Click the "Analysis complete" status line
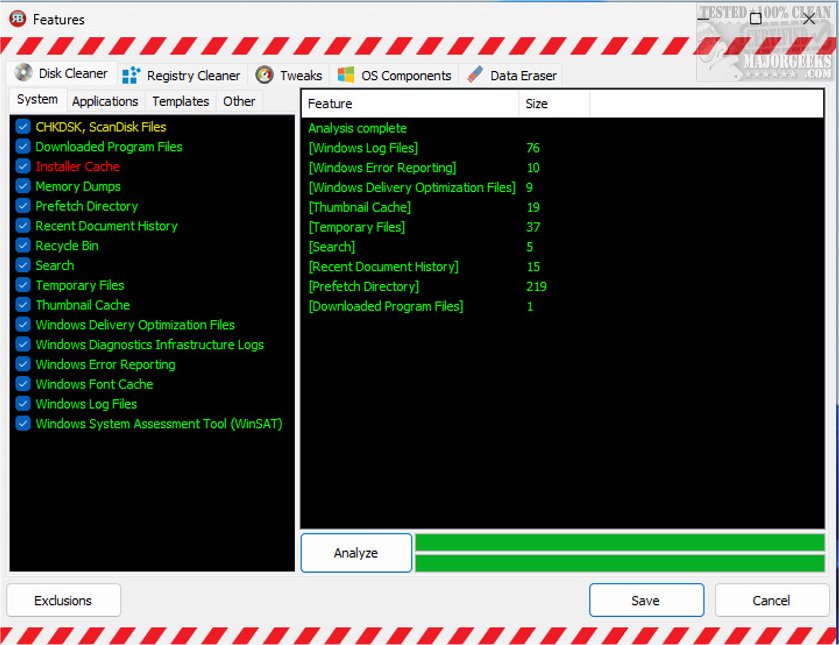839x645 pixels. pyautogui.click(x=357, y=128)
